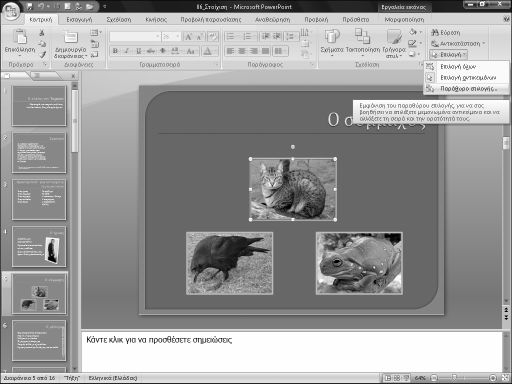
Task: Click the cat picture on the slide
Action: tap(293, 189)
